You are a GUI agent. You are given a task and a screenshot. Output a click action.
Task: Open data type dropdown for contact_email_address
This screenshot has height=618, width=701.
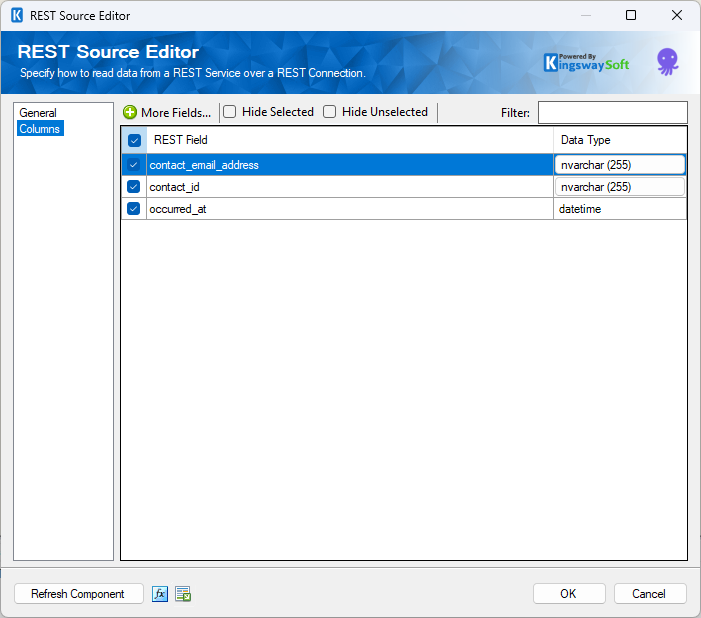[x=620, y=165]
